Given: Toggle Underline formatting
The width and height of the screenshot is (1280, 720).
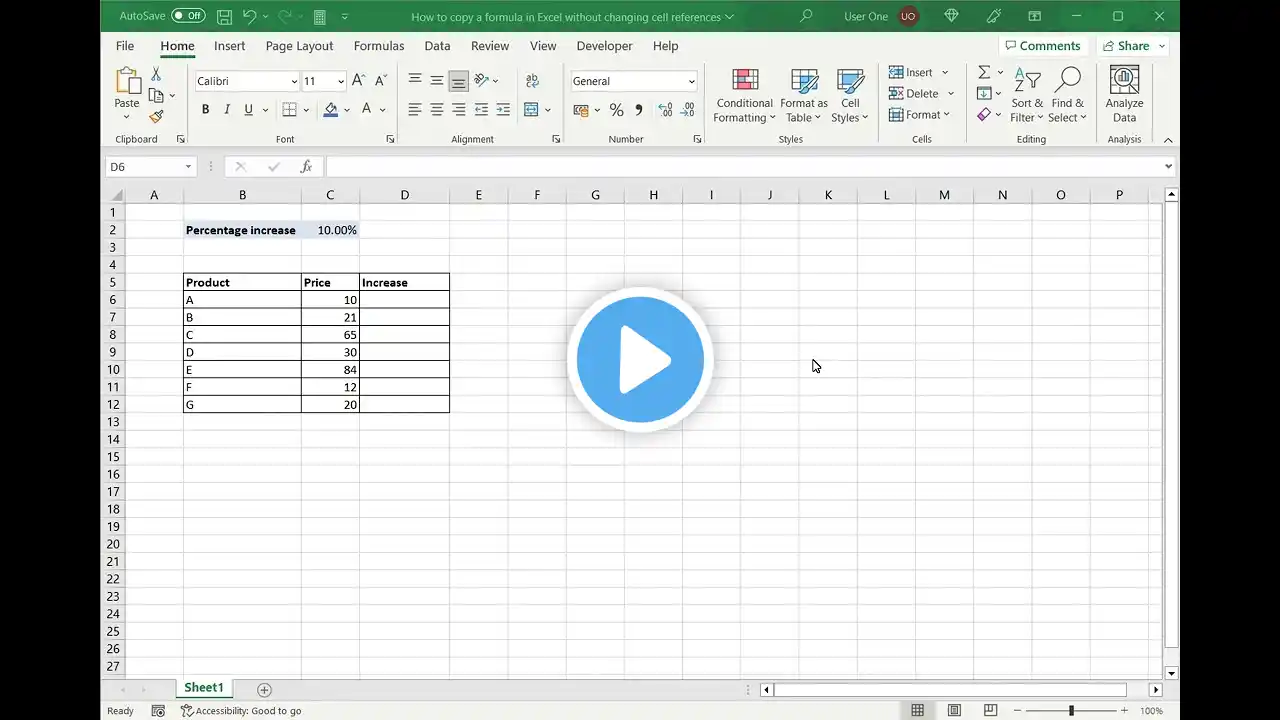Looking at the screenshot, I should click(x=249, y=110).
